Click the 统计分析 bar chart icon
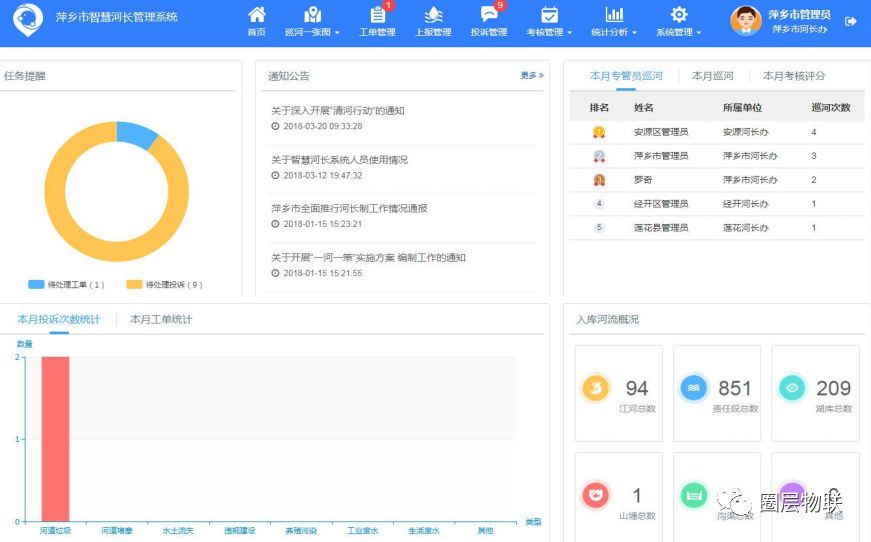Viewport: 871px width, 542px height. (614, 15)
